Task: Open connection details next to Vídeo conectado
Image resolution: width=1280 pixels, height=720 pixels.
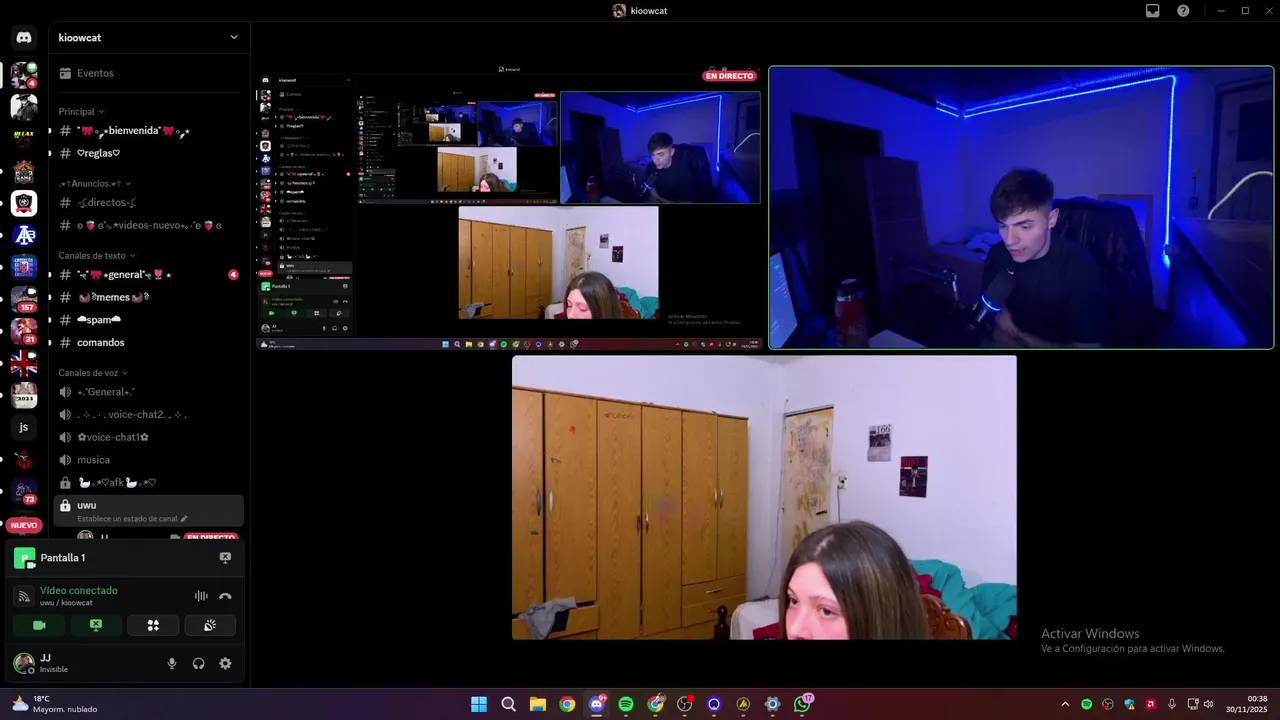Action: (x=25, y=596)
